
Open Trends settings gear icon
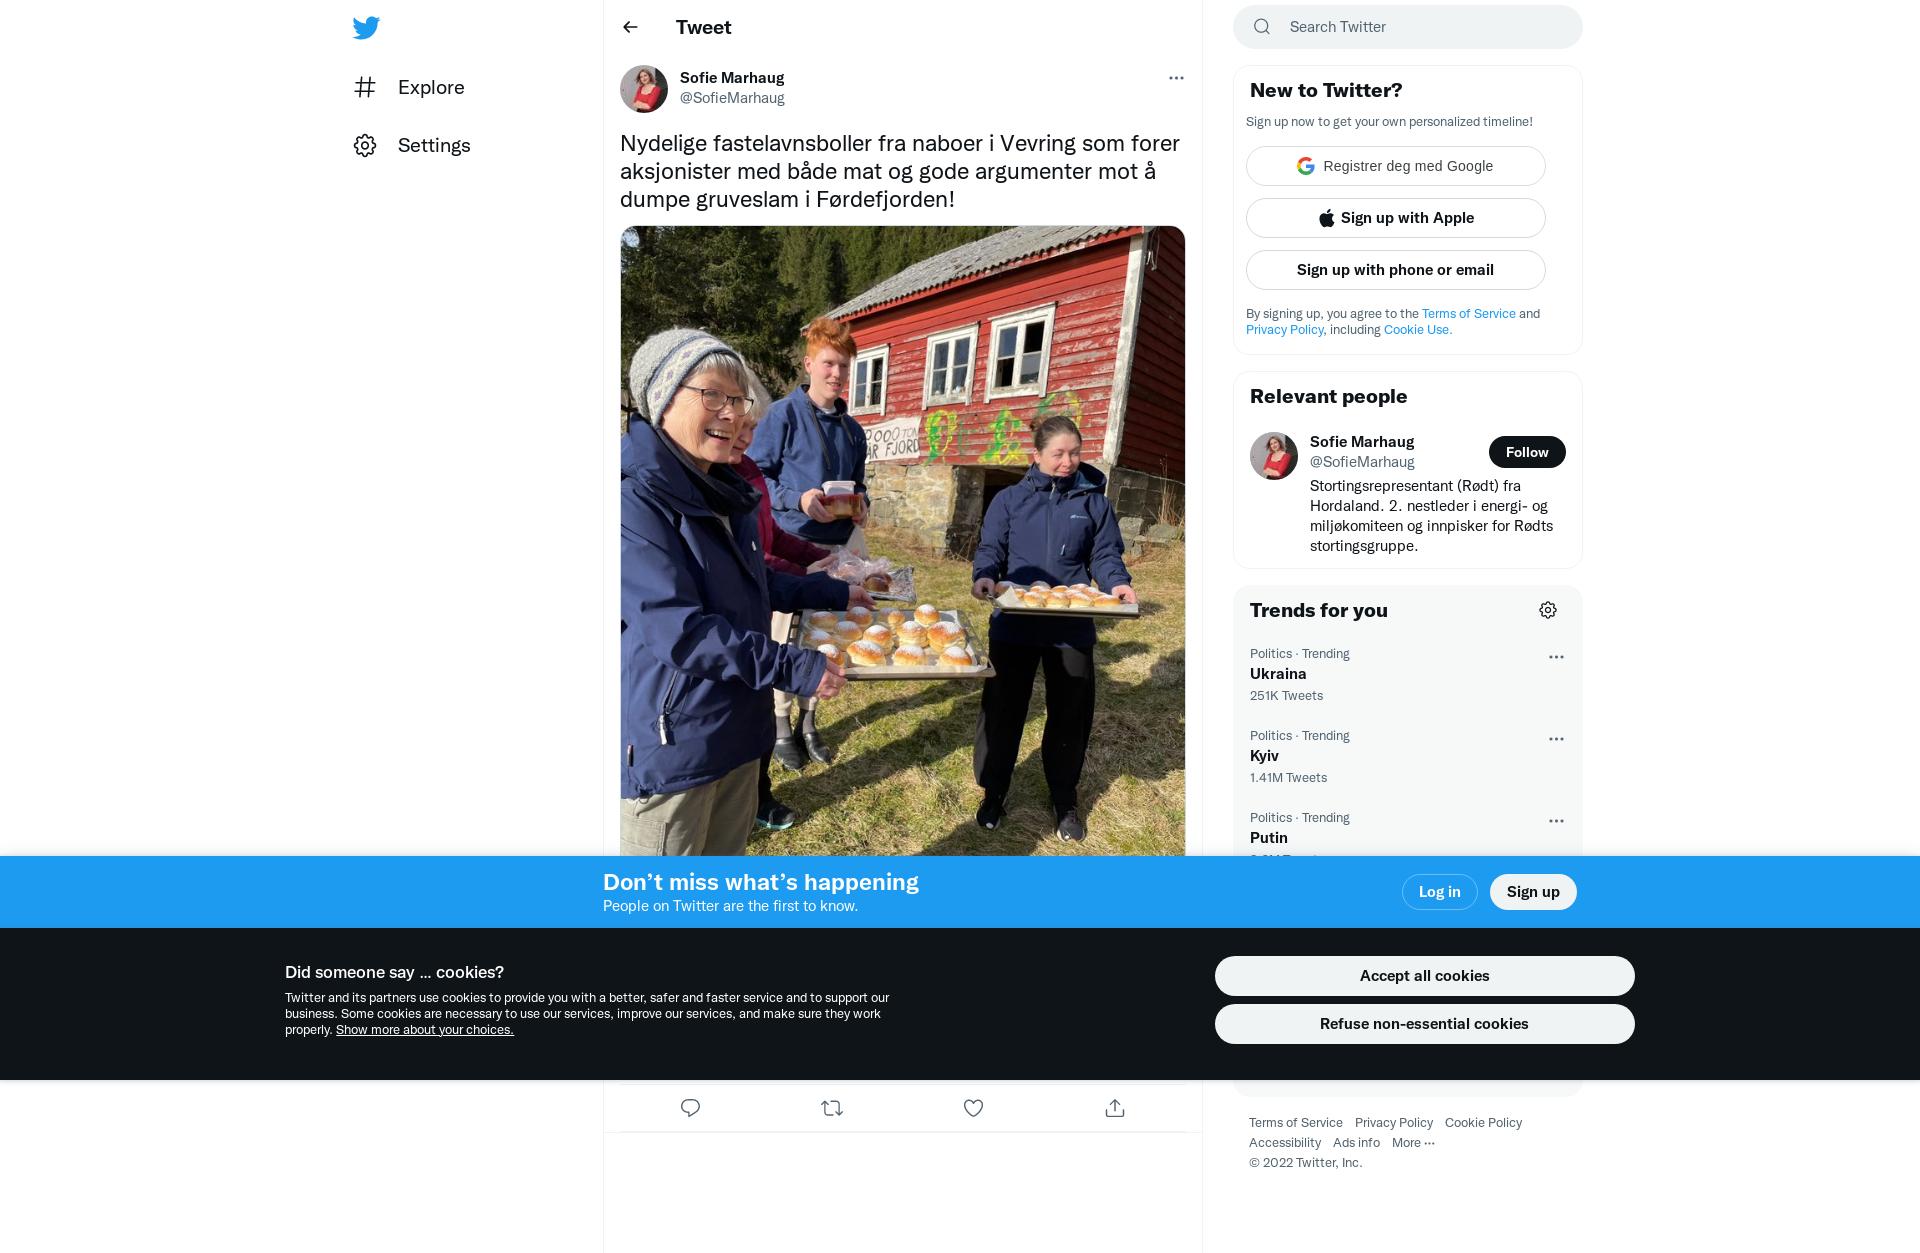coord(1548,610)
